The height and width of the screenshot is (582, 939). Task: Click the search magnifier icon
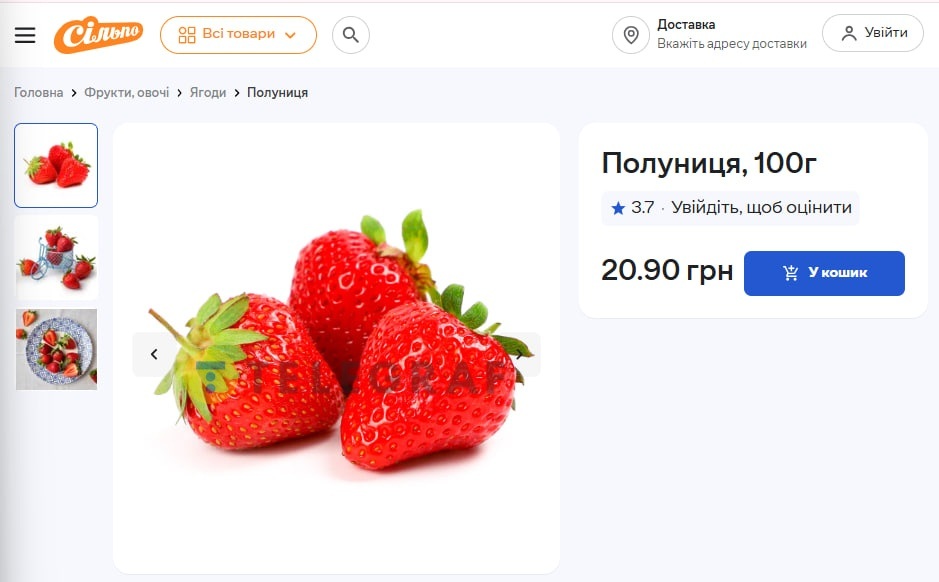coord(351,35)
